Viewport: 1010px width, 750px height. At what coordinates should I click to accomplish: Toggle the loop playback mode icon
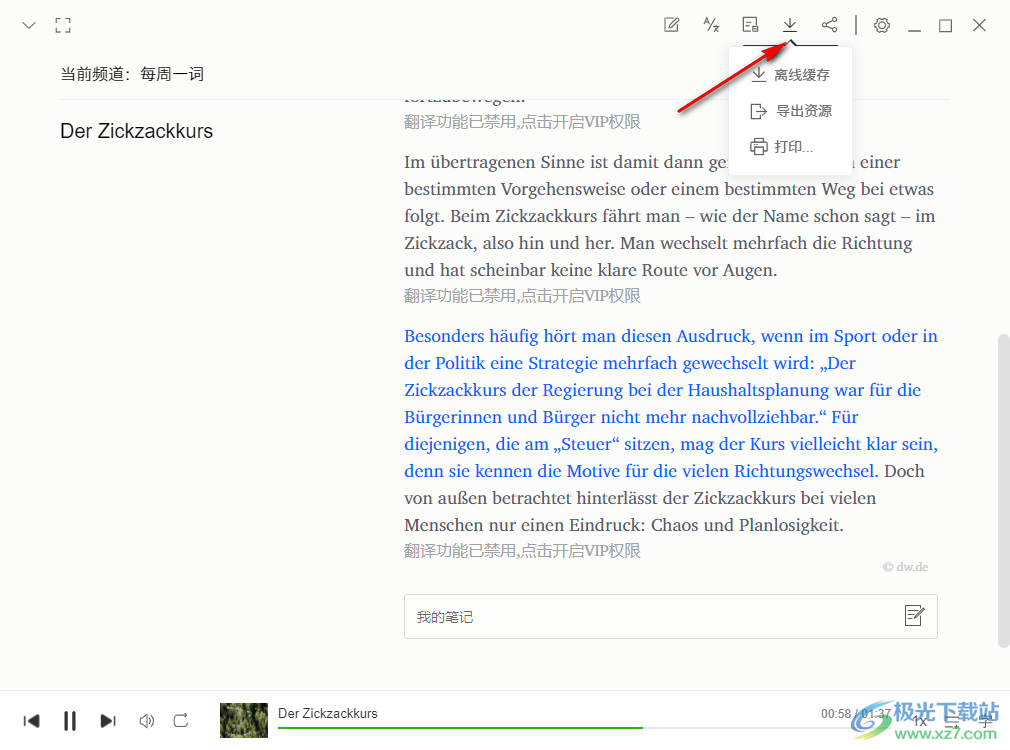(181, 720)
